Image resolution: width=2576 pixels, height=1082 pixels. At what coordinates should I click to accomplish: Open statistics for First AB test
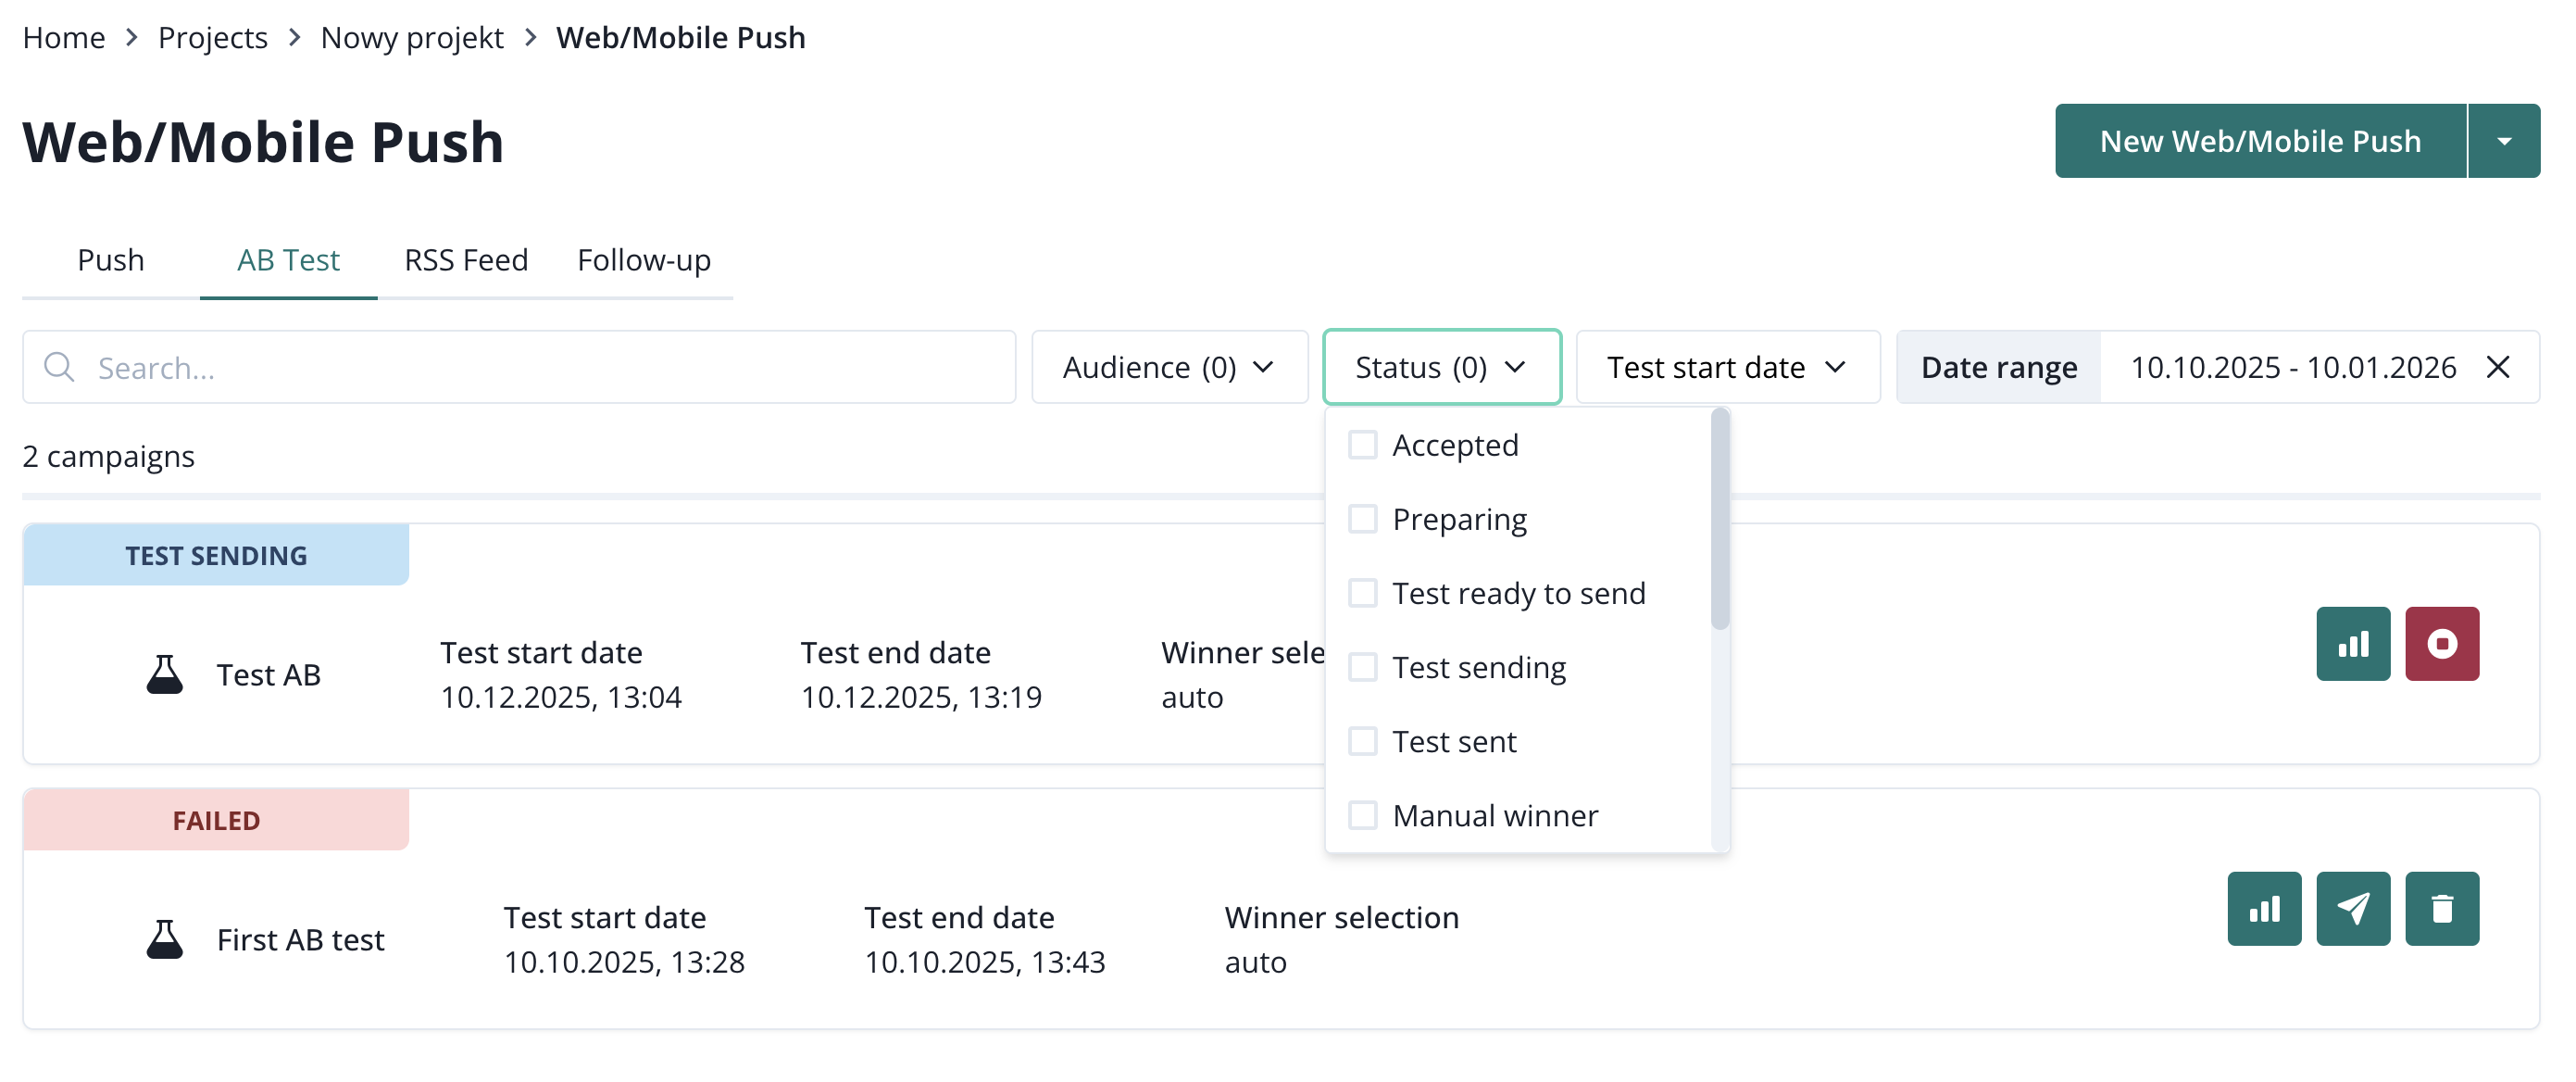click(x=2263, y=908)
